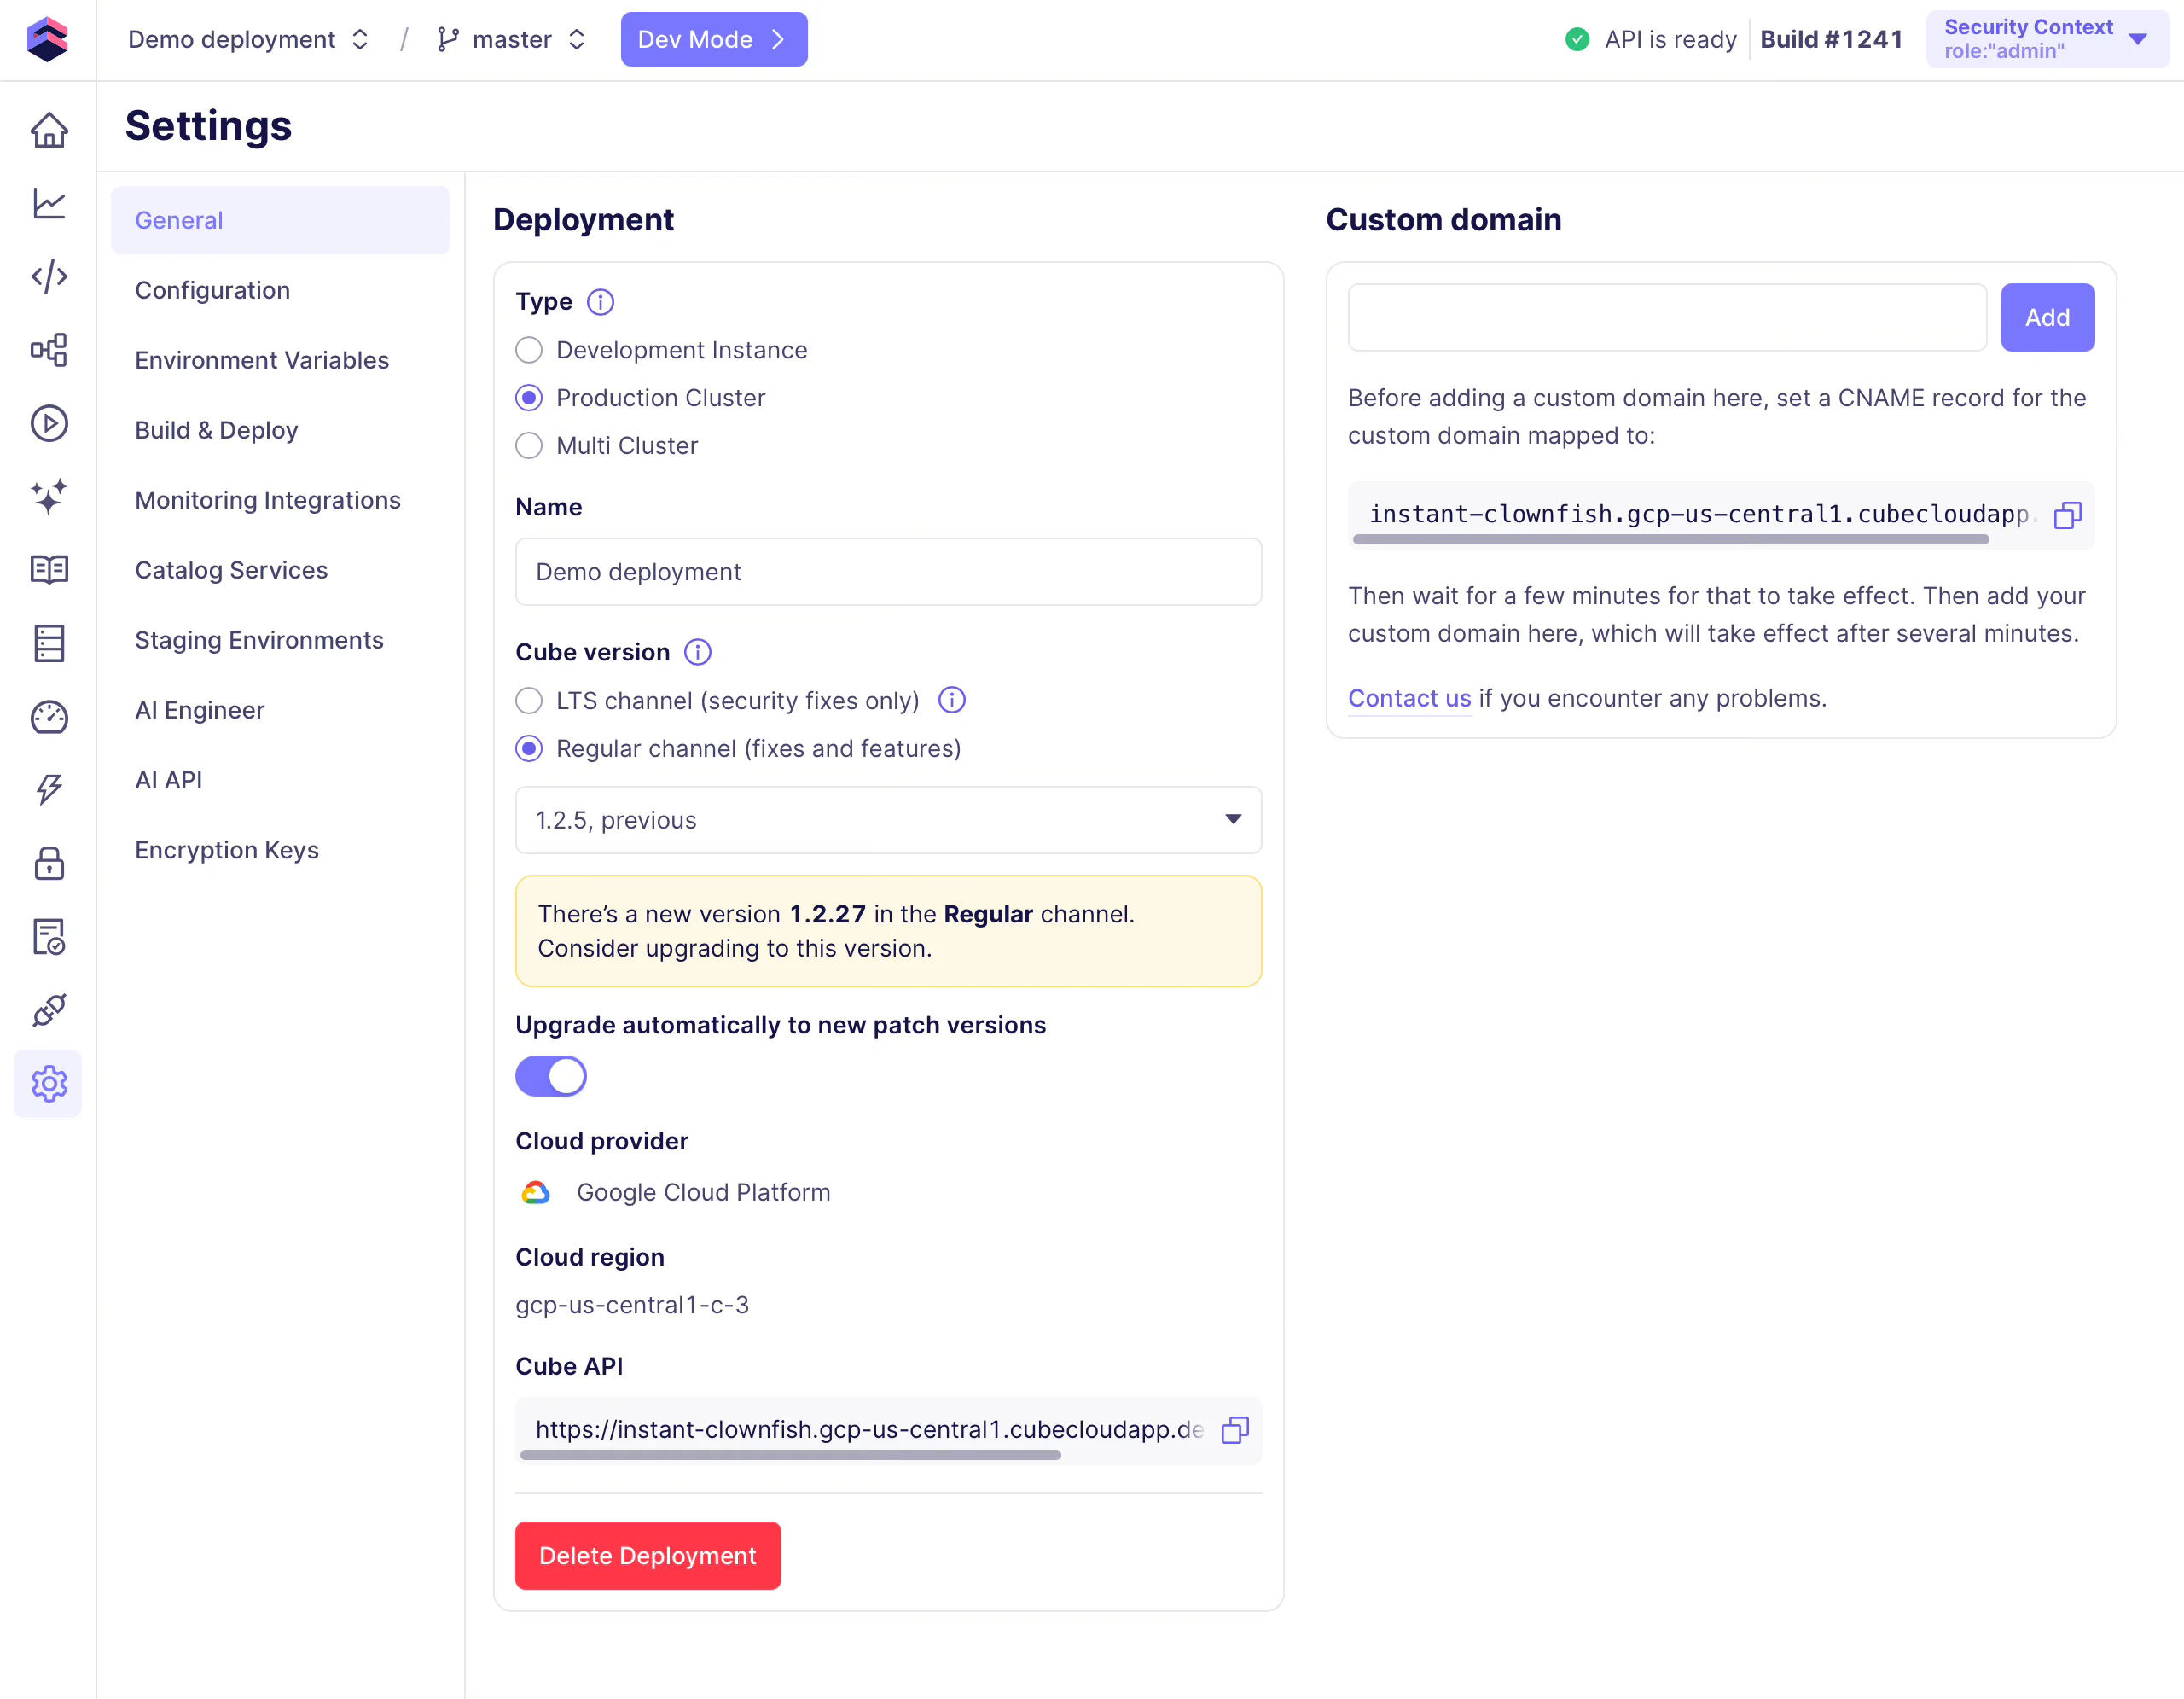Copy the Cube API URL

[1235, 1430]
